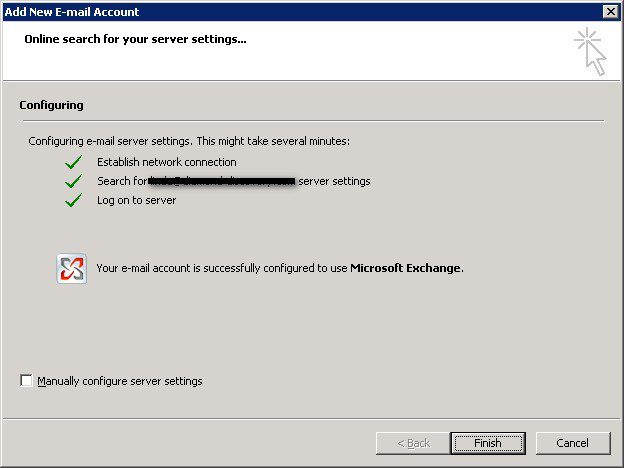Click the blacked-out e-mail address
The height and width of the screenshot is (468, 624).
click(x=222, y=181)
